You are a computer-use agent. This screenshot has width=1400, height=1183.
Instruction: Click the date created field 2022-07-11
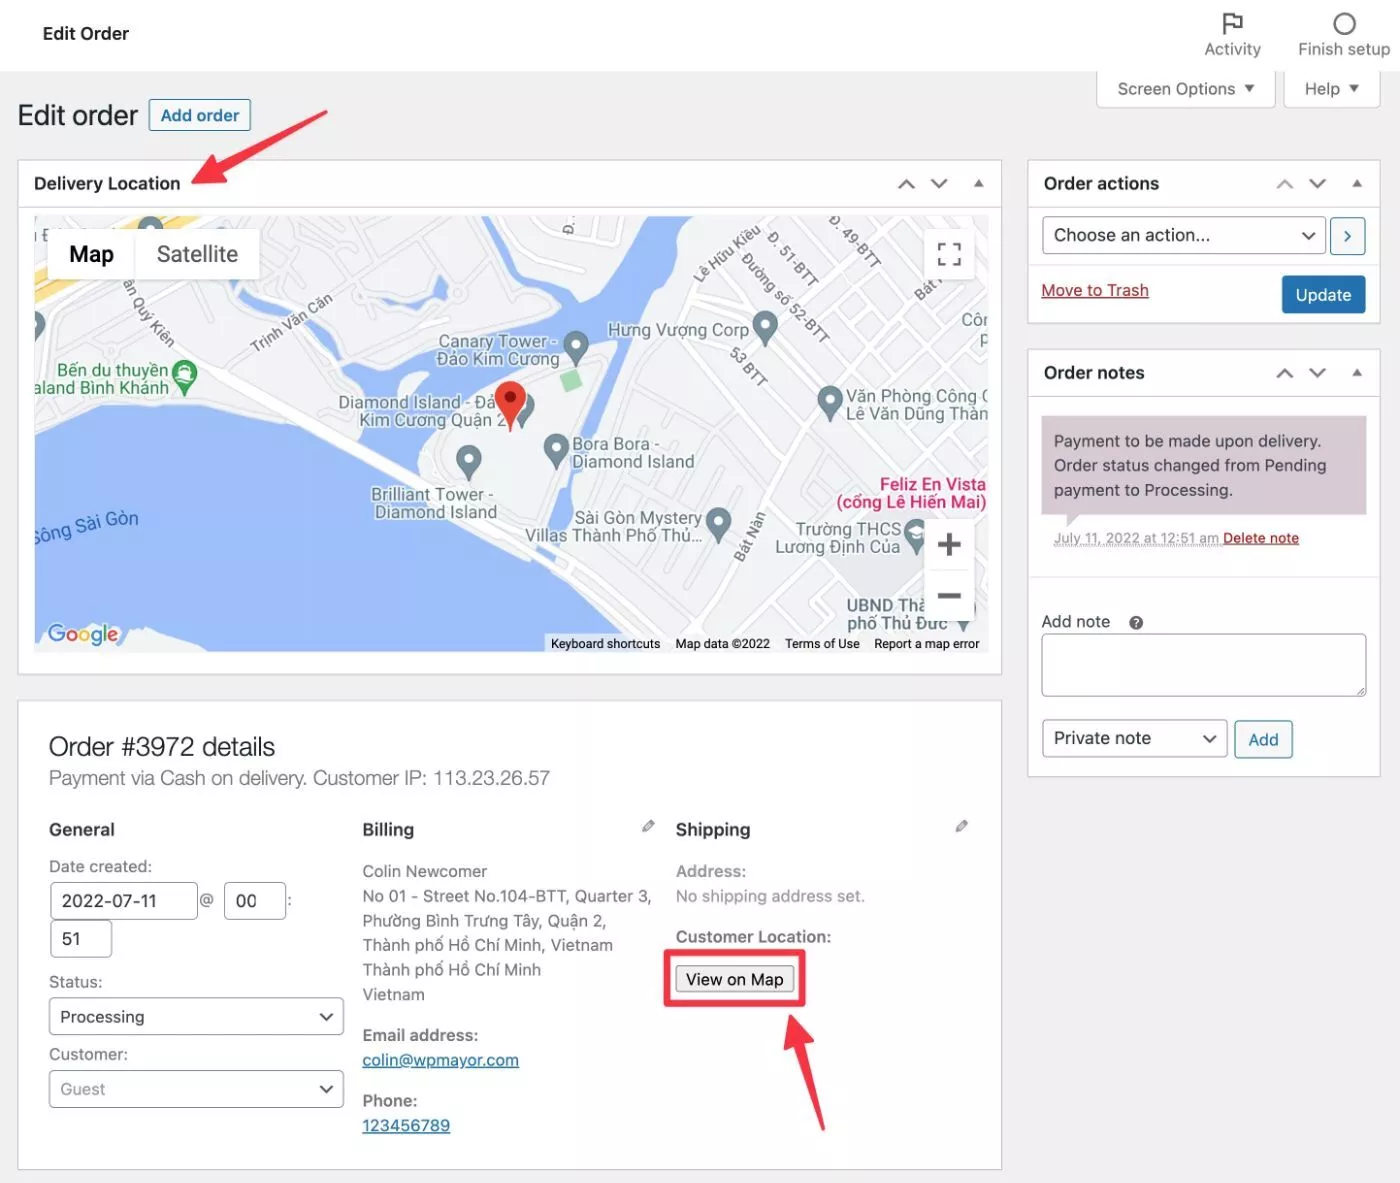(124, 901)
